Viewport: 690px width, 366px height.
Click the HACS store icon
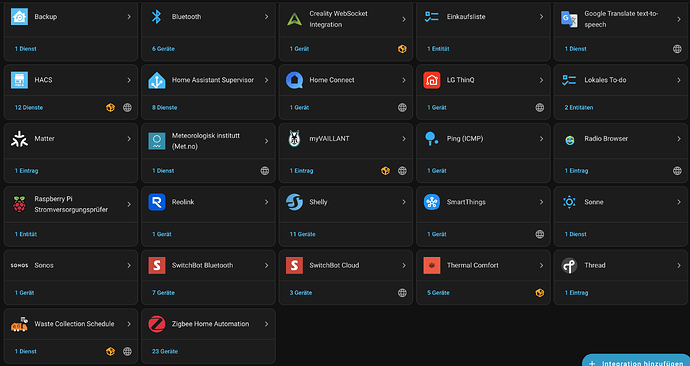coord(19,80)
